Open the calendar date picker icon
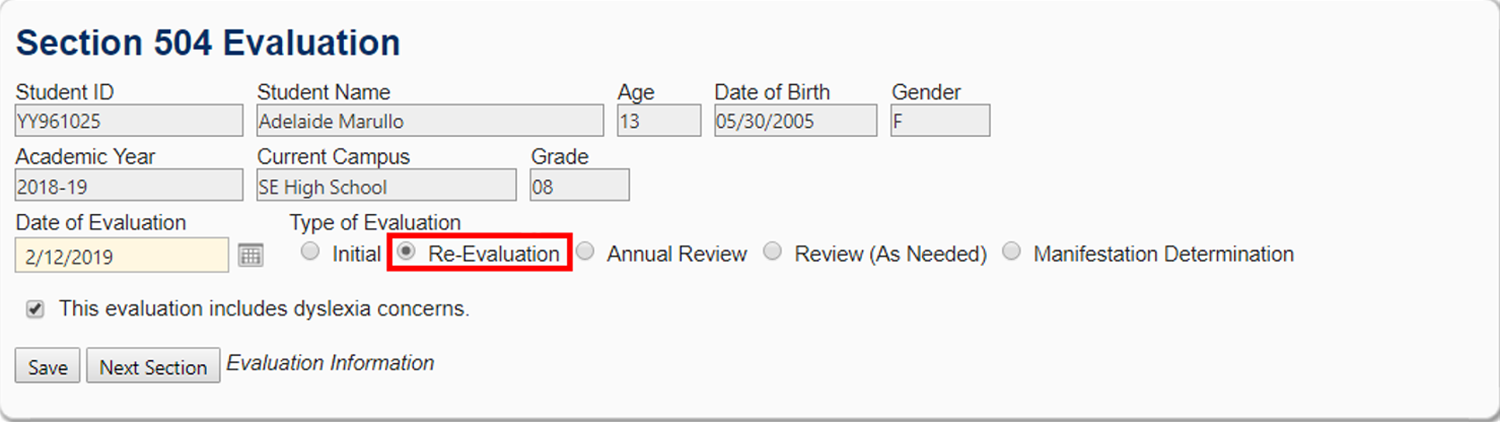 [x=251, y=256]
